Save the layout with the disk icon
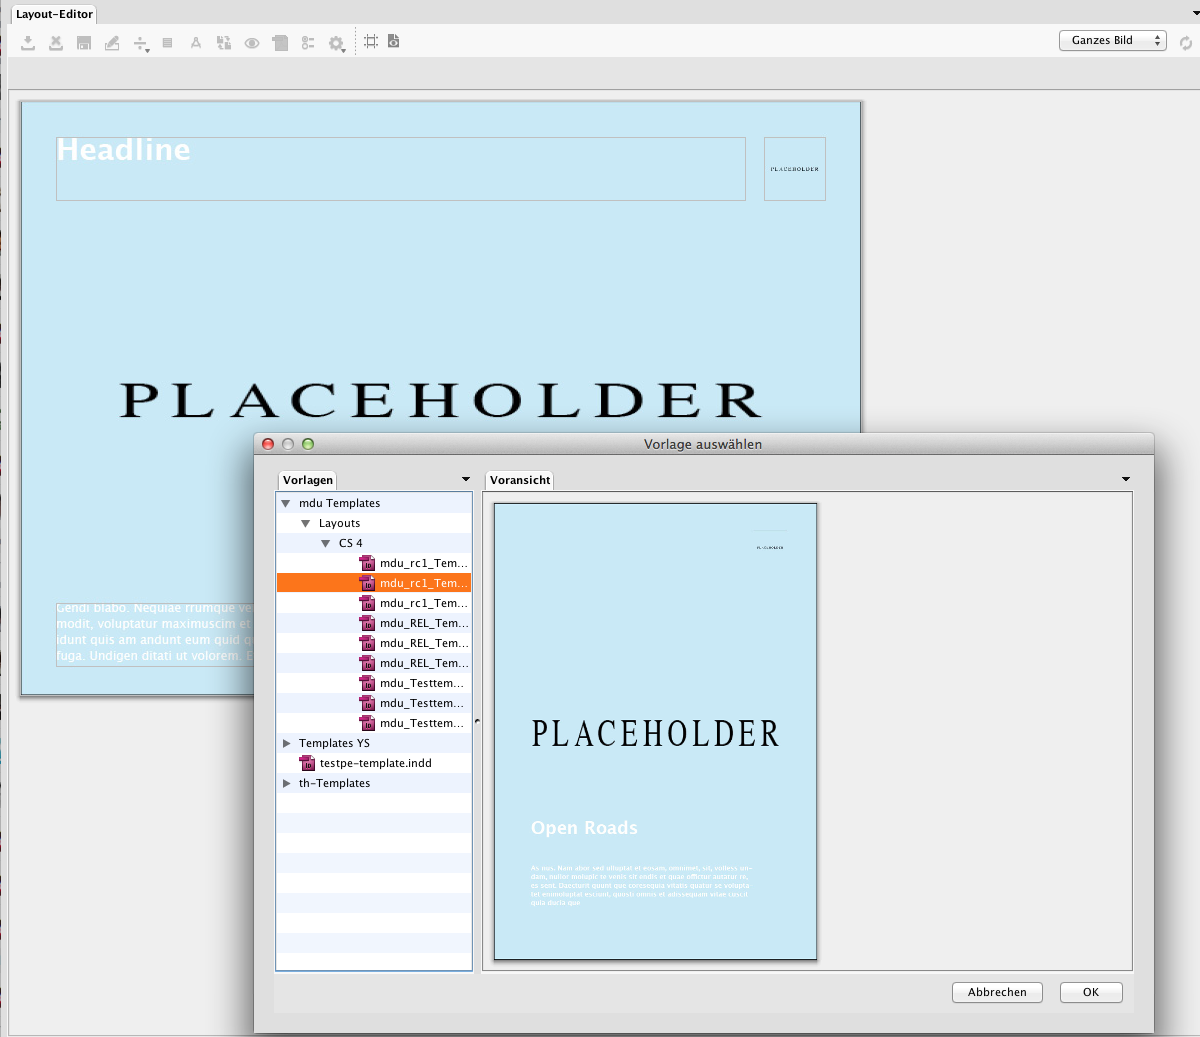 (83, 42)
